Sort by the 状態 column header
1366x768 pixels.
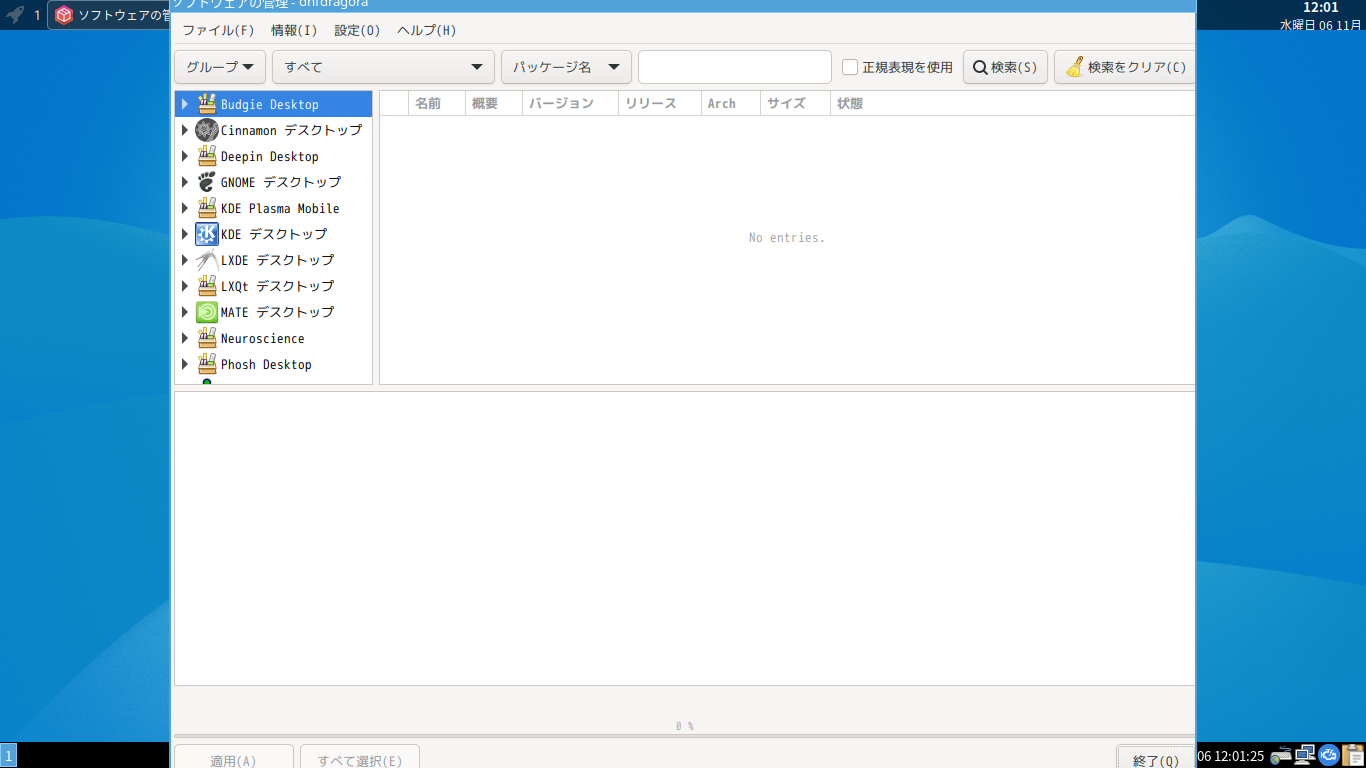tap(1012, 103)
